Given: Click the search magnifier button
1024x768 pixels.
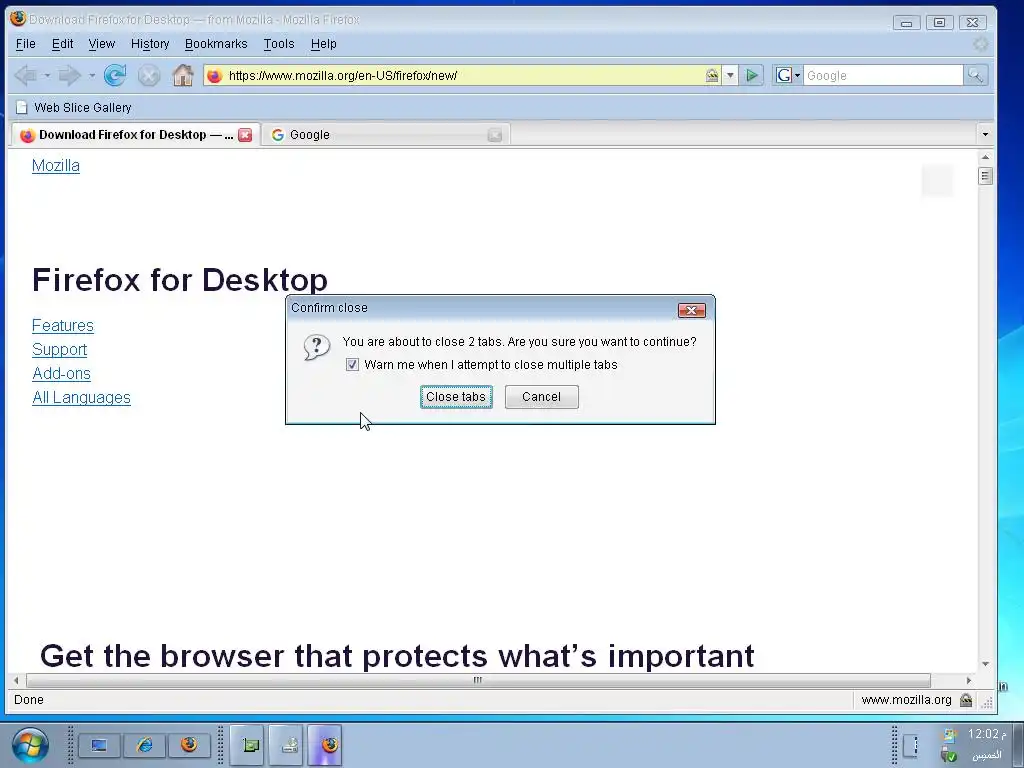Looking at the screenshot, I should pos(975,76).
